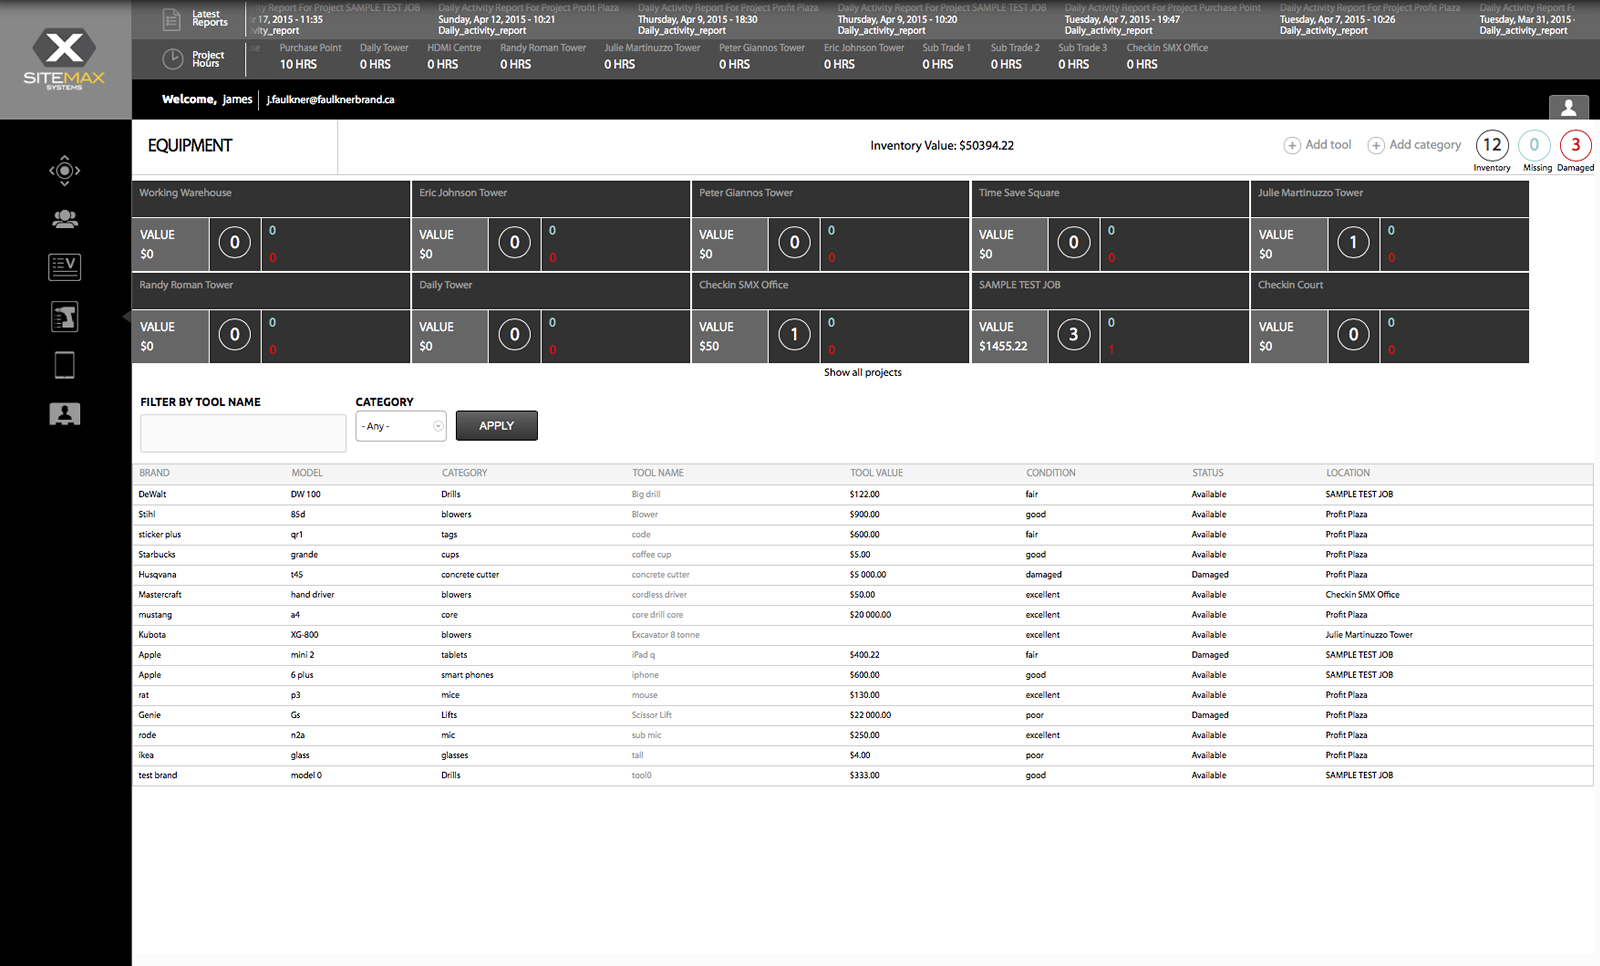Open Tuesday Apr 7 19:47 daily activity report
Image resolution: width=1600 pixels, height=966 pixels.
(x=1163, y=19)
